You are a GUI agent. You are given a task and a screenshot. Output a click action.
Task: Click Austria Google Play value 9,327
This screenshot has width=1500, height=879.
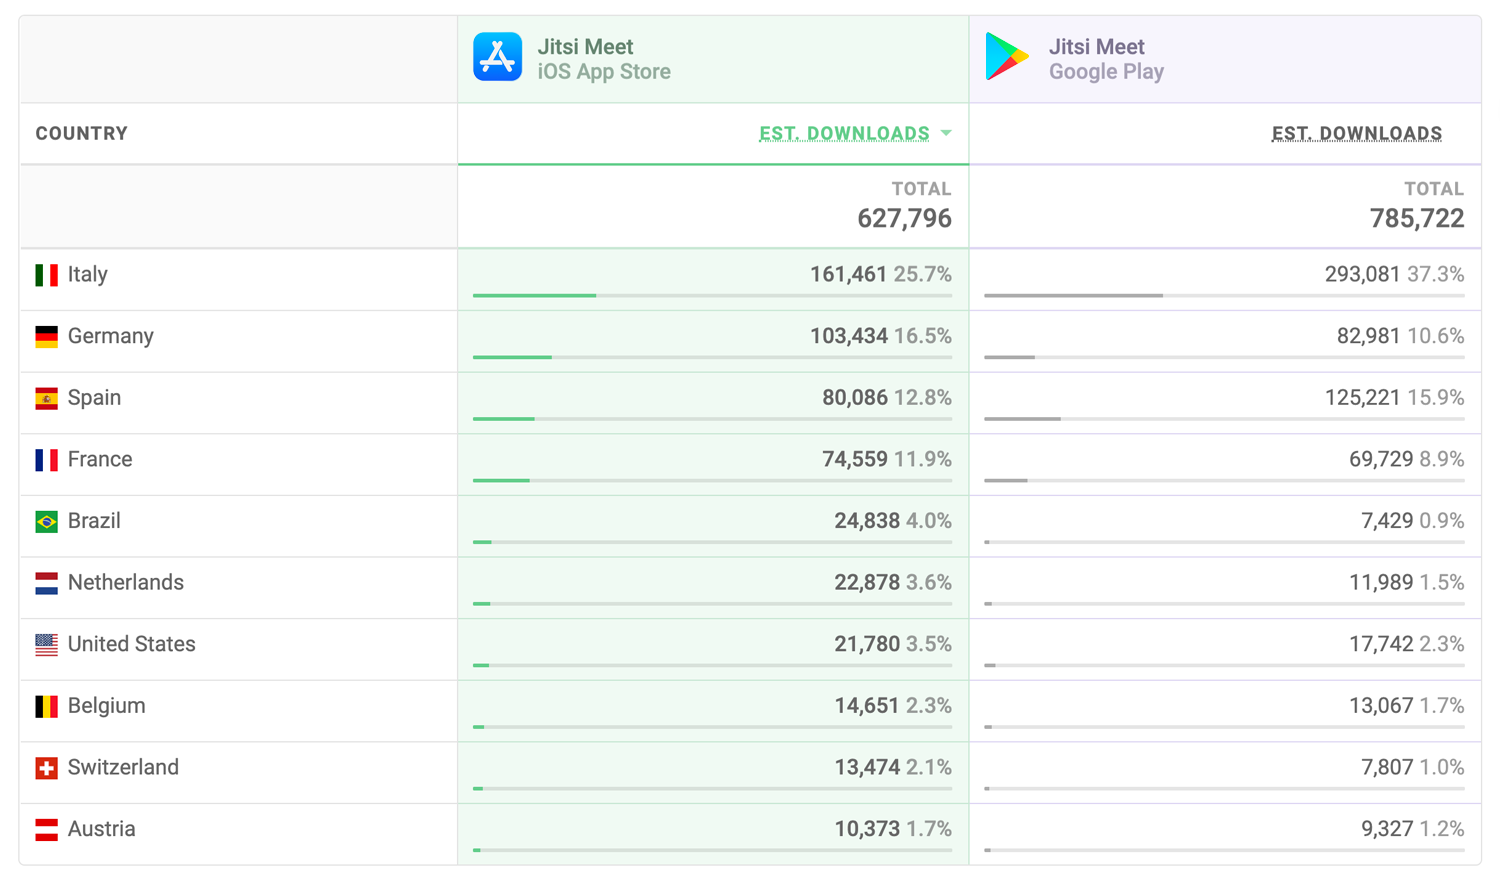(1387, 829)
